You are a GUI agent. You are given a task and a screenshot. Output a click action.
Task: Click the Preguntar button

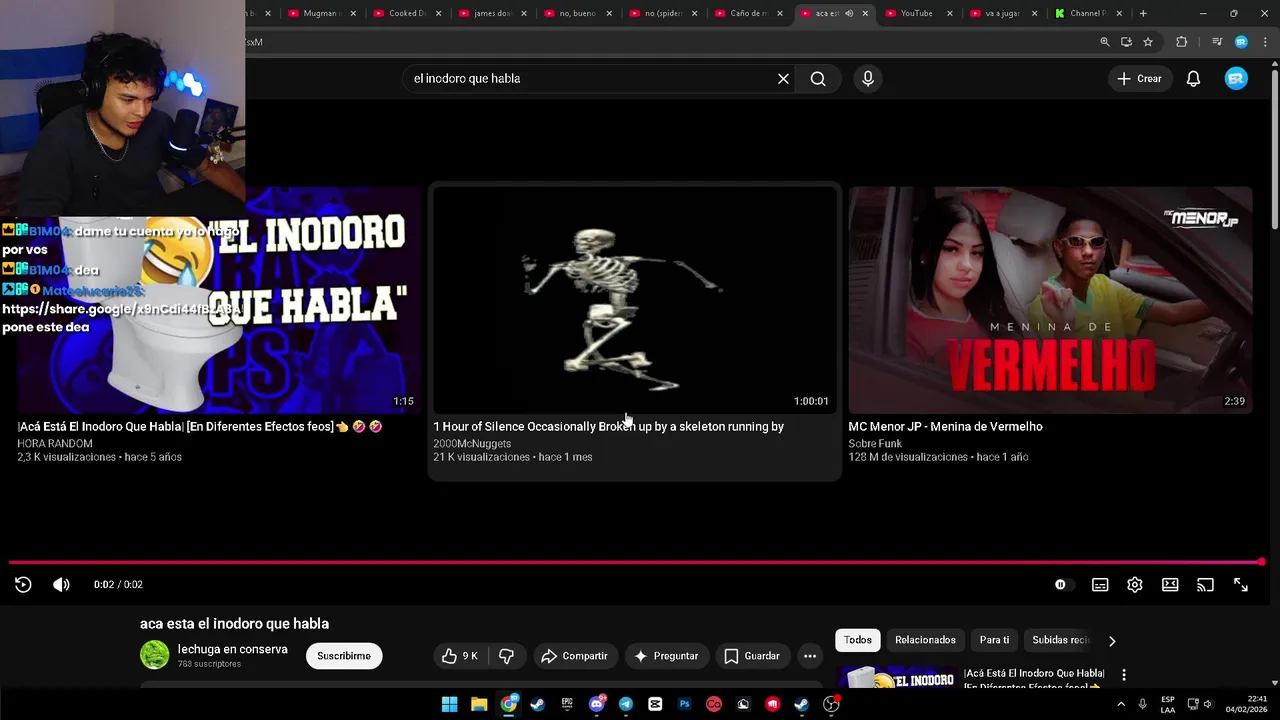tap(665, 656)
